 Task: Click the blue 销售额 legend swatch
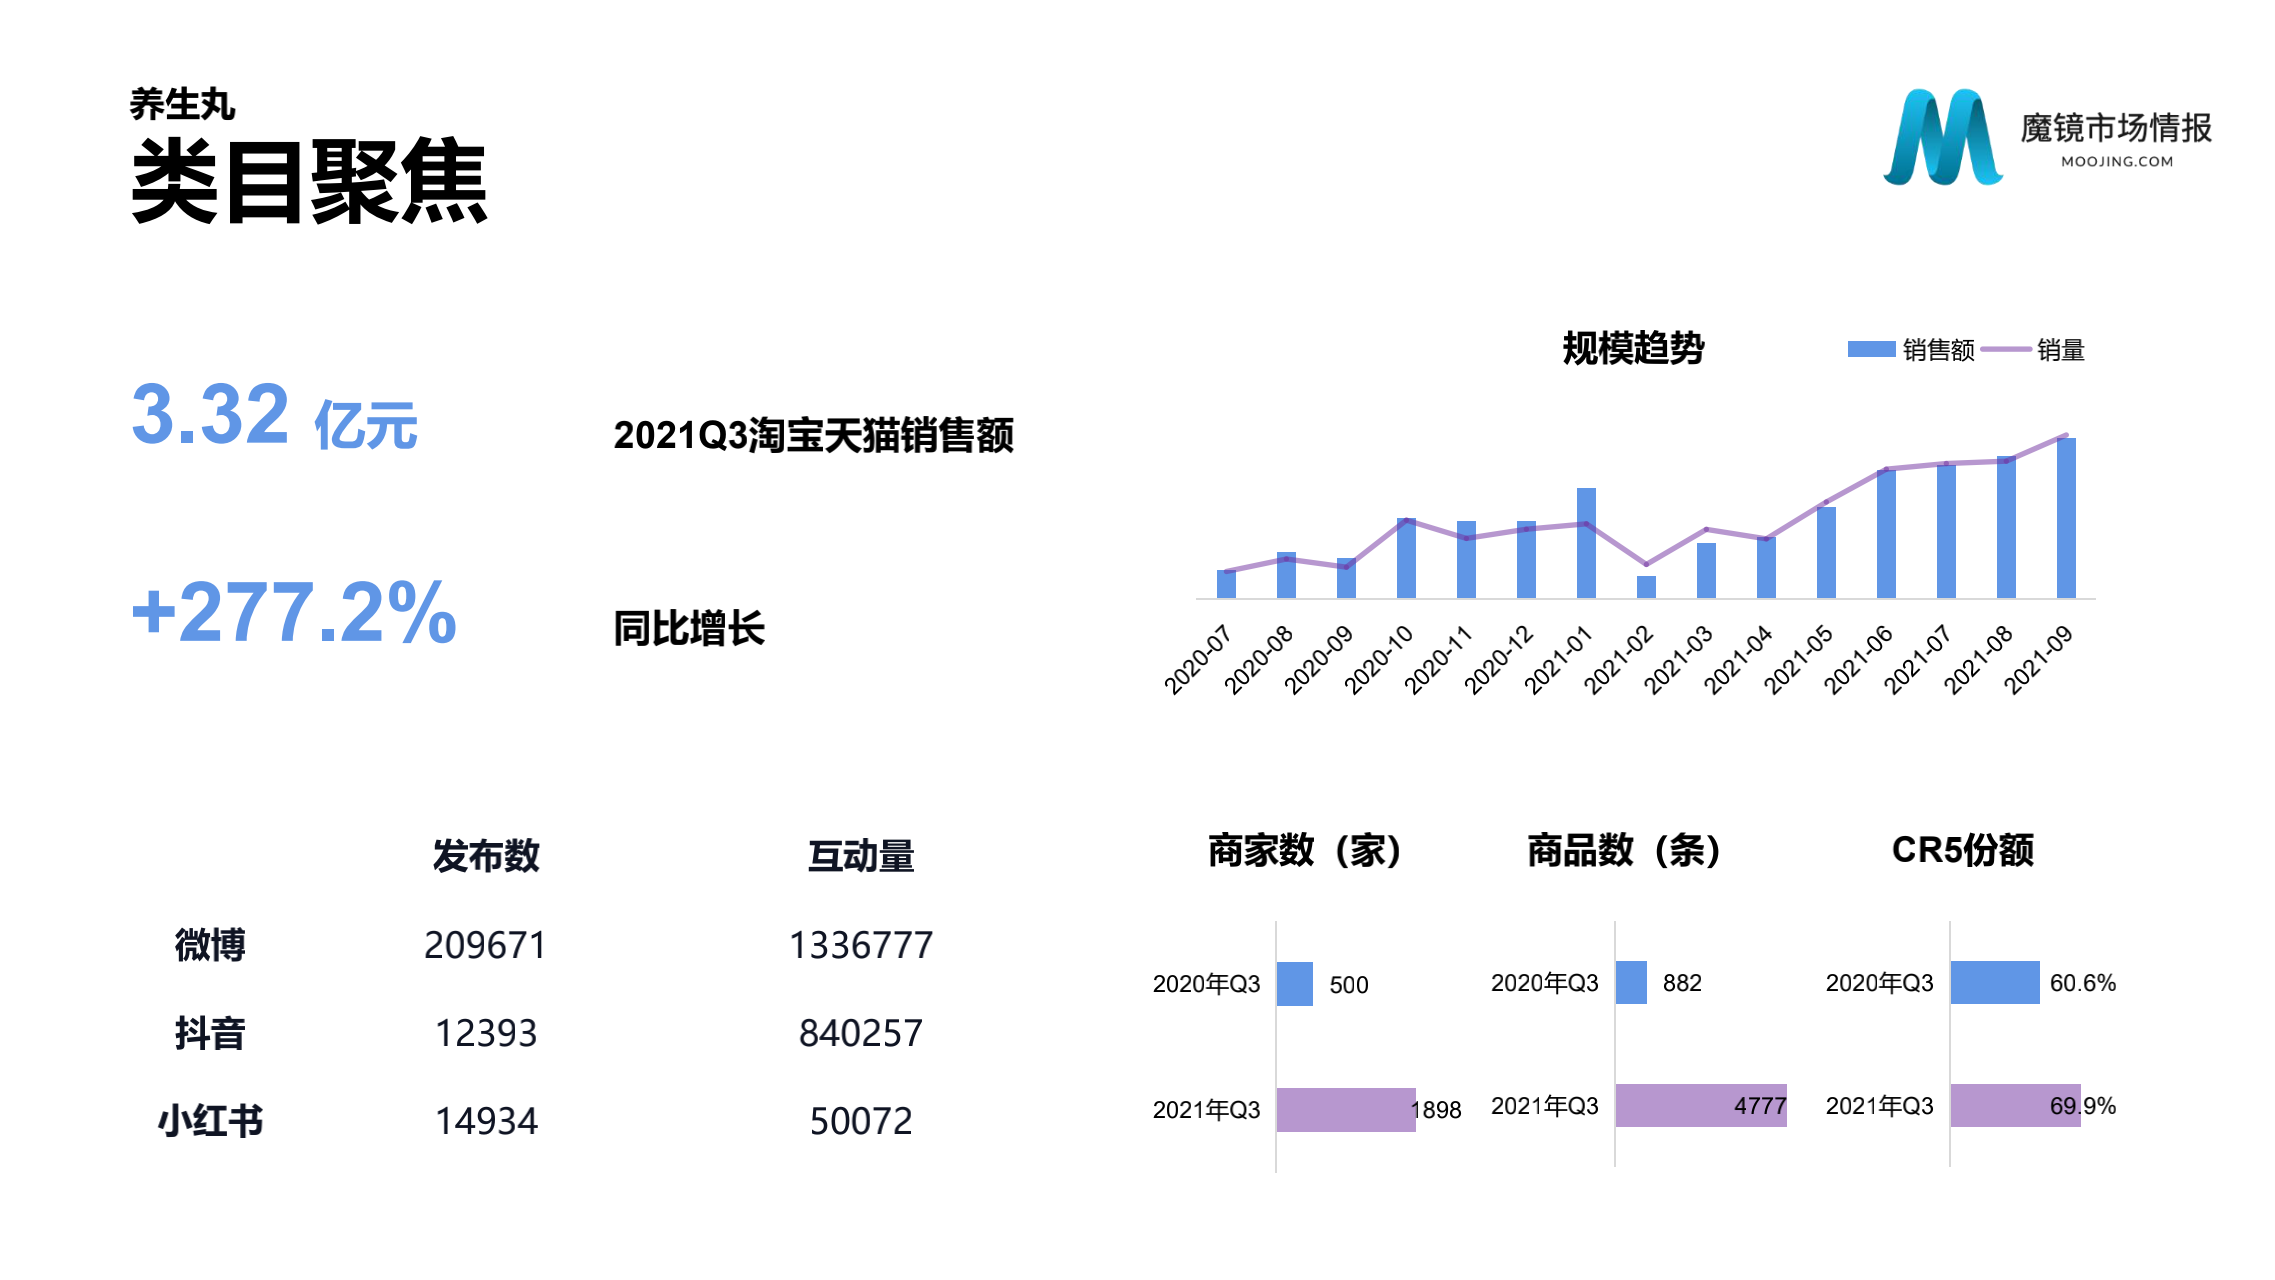coord(1870,349)
